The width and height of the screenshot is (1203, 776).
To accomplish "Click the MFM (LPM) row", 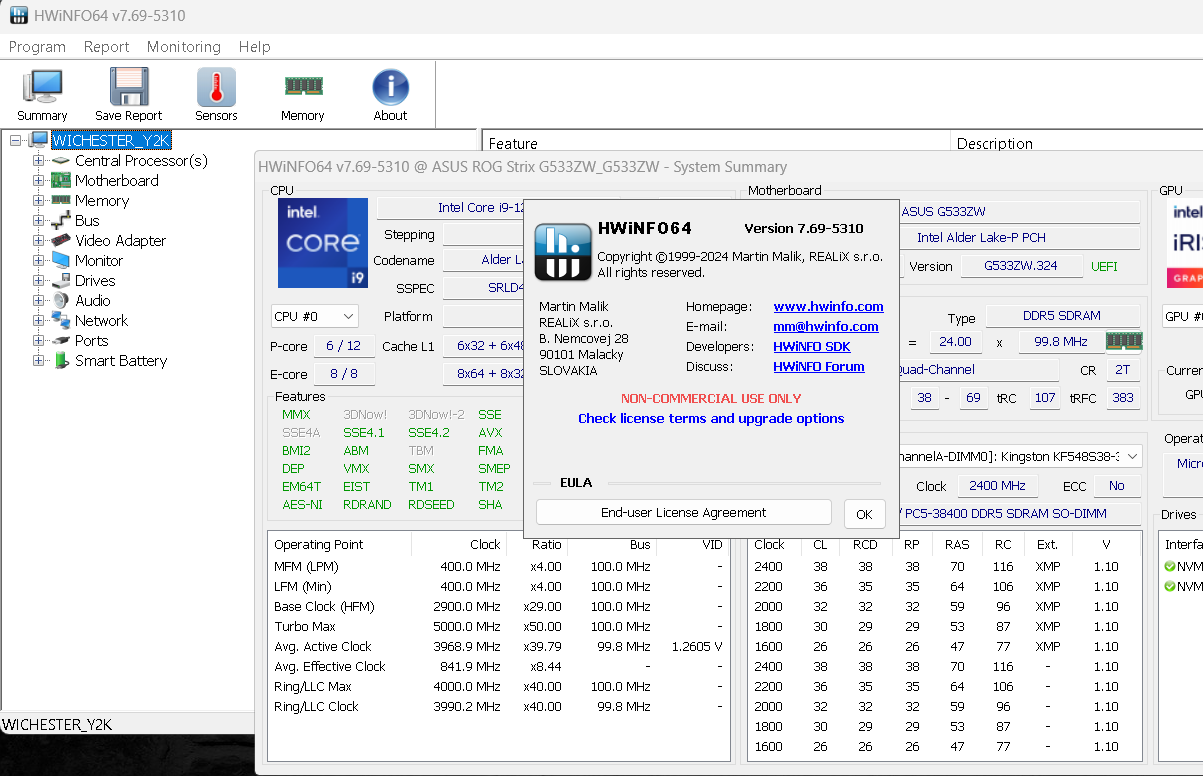I will tap(498, 567).
